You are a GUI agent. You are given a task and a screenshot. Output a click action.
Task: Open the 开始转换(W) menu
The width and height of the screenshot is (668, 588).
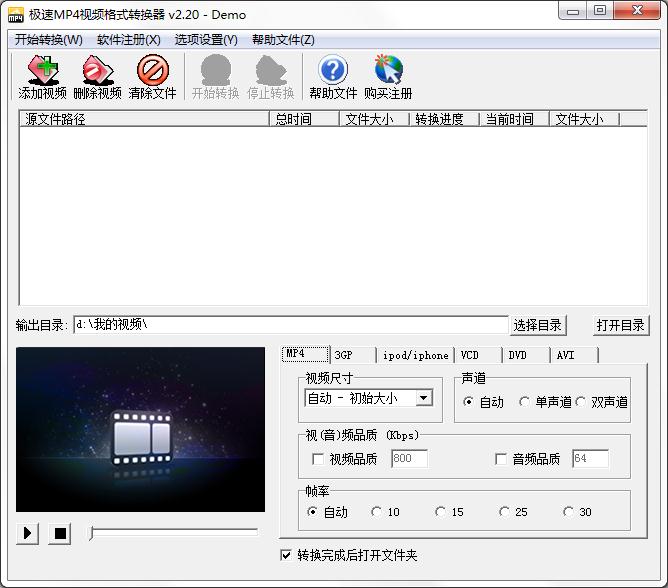tap(49, 40)
